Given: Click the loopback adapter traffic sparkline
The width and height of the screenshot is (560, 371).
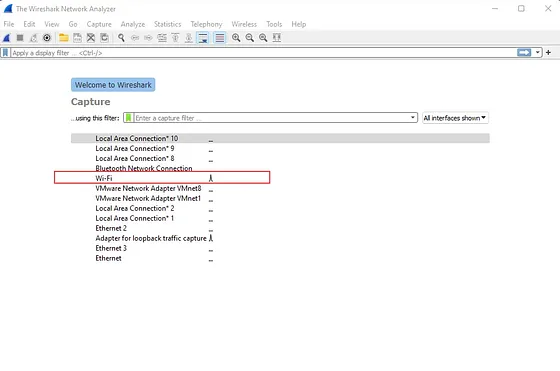Looking at the screenshot, I should 211,238.
